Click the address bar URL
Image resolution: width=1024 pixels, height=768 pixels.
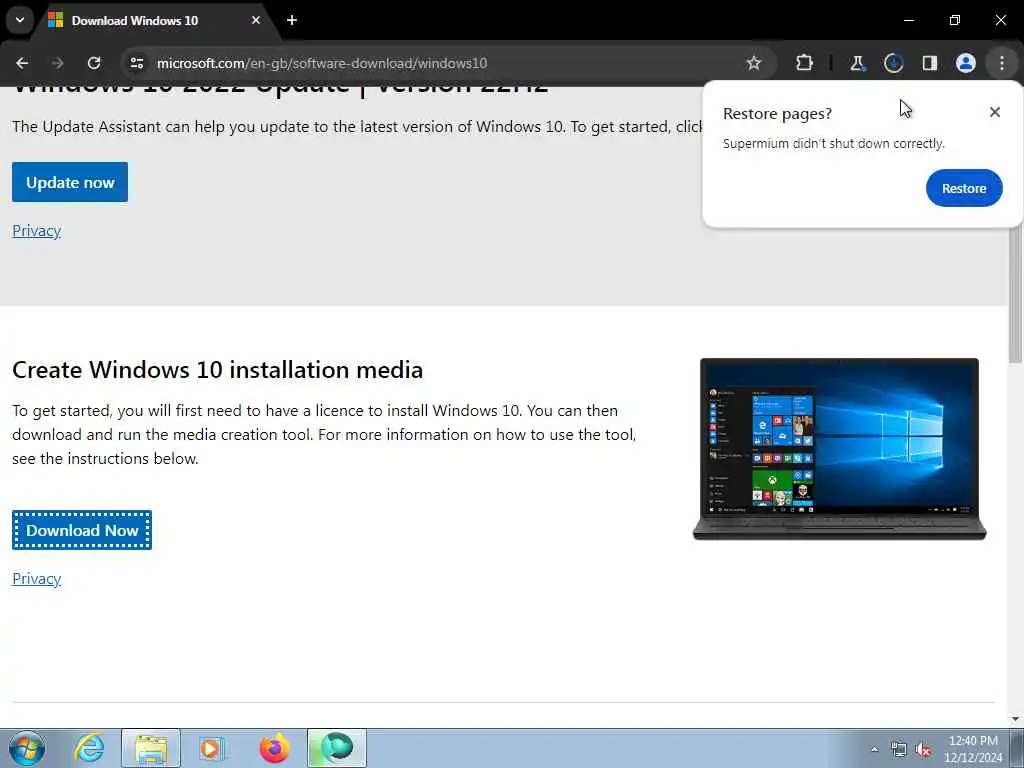[322, 63]
